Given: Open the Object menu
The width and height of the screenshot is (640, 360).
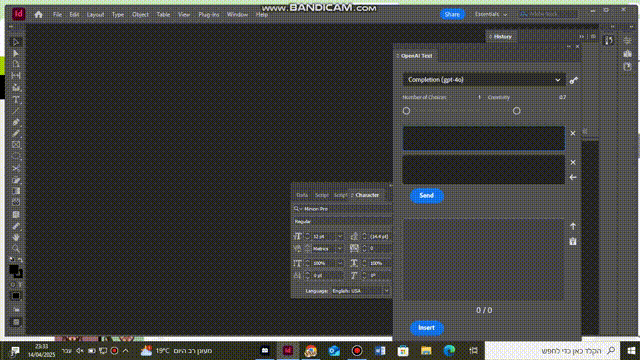Looking at the screenshot, I should pos(140,15).
